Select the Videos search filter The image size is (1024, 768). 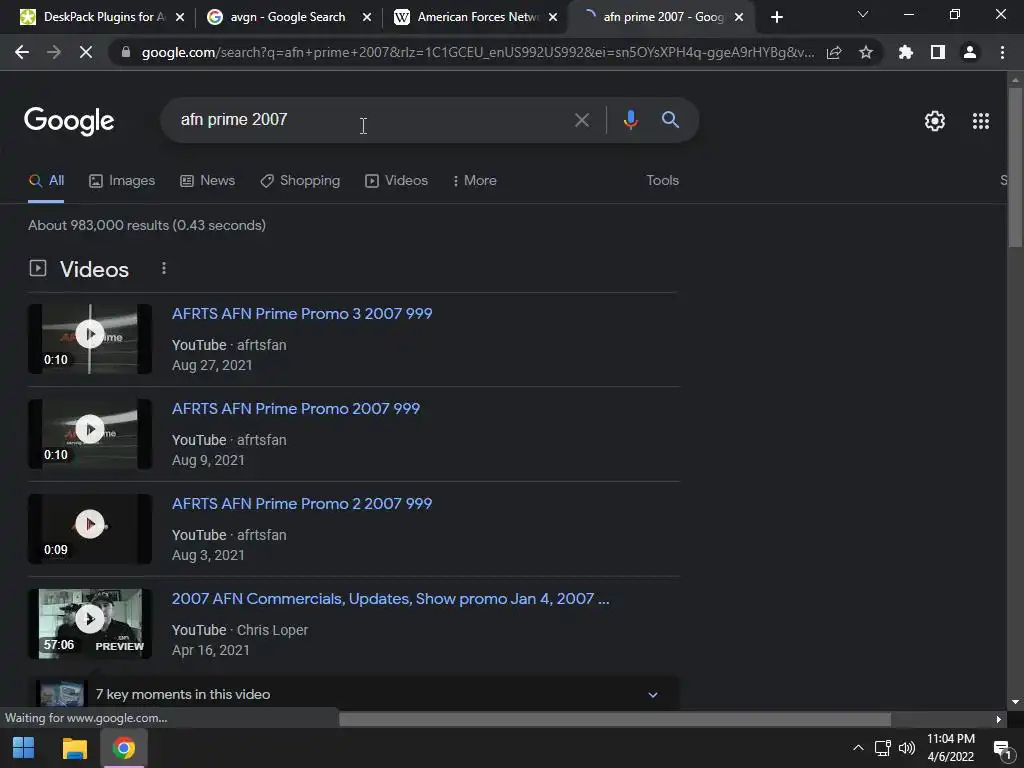click(x=396, y=181)
